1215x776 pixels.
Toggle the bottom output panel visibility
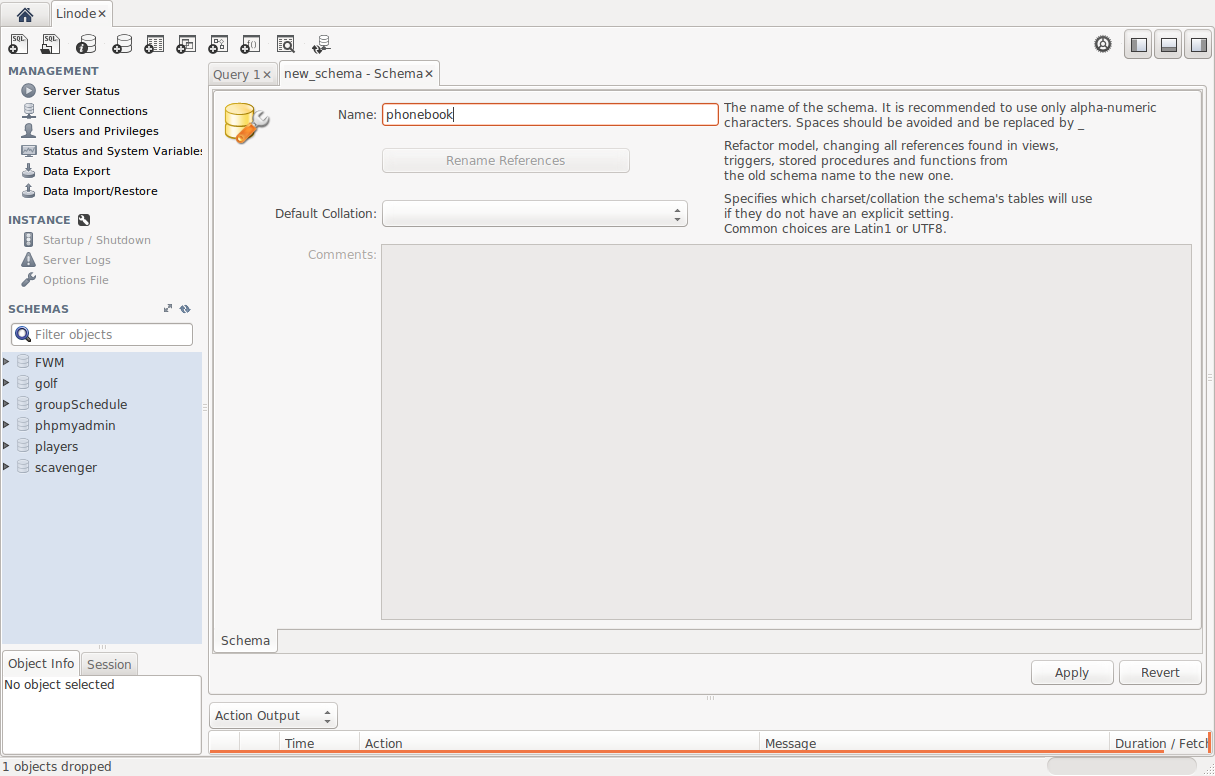coord(1167,45)
